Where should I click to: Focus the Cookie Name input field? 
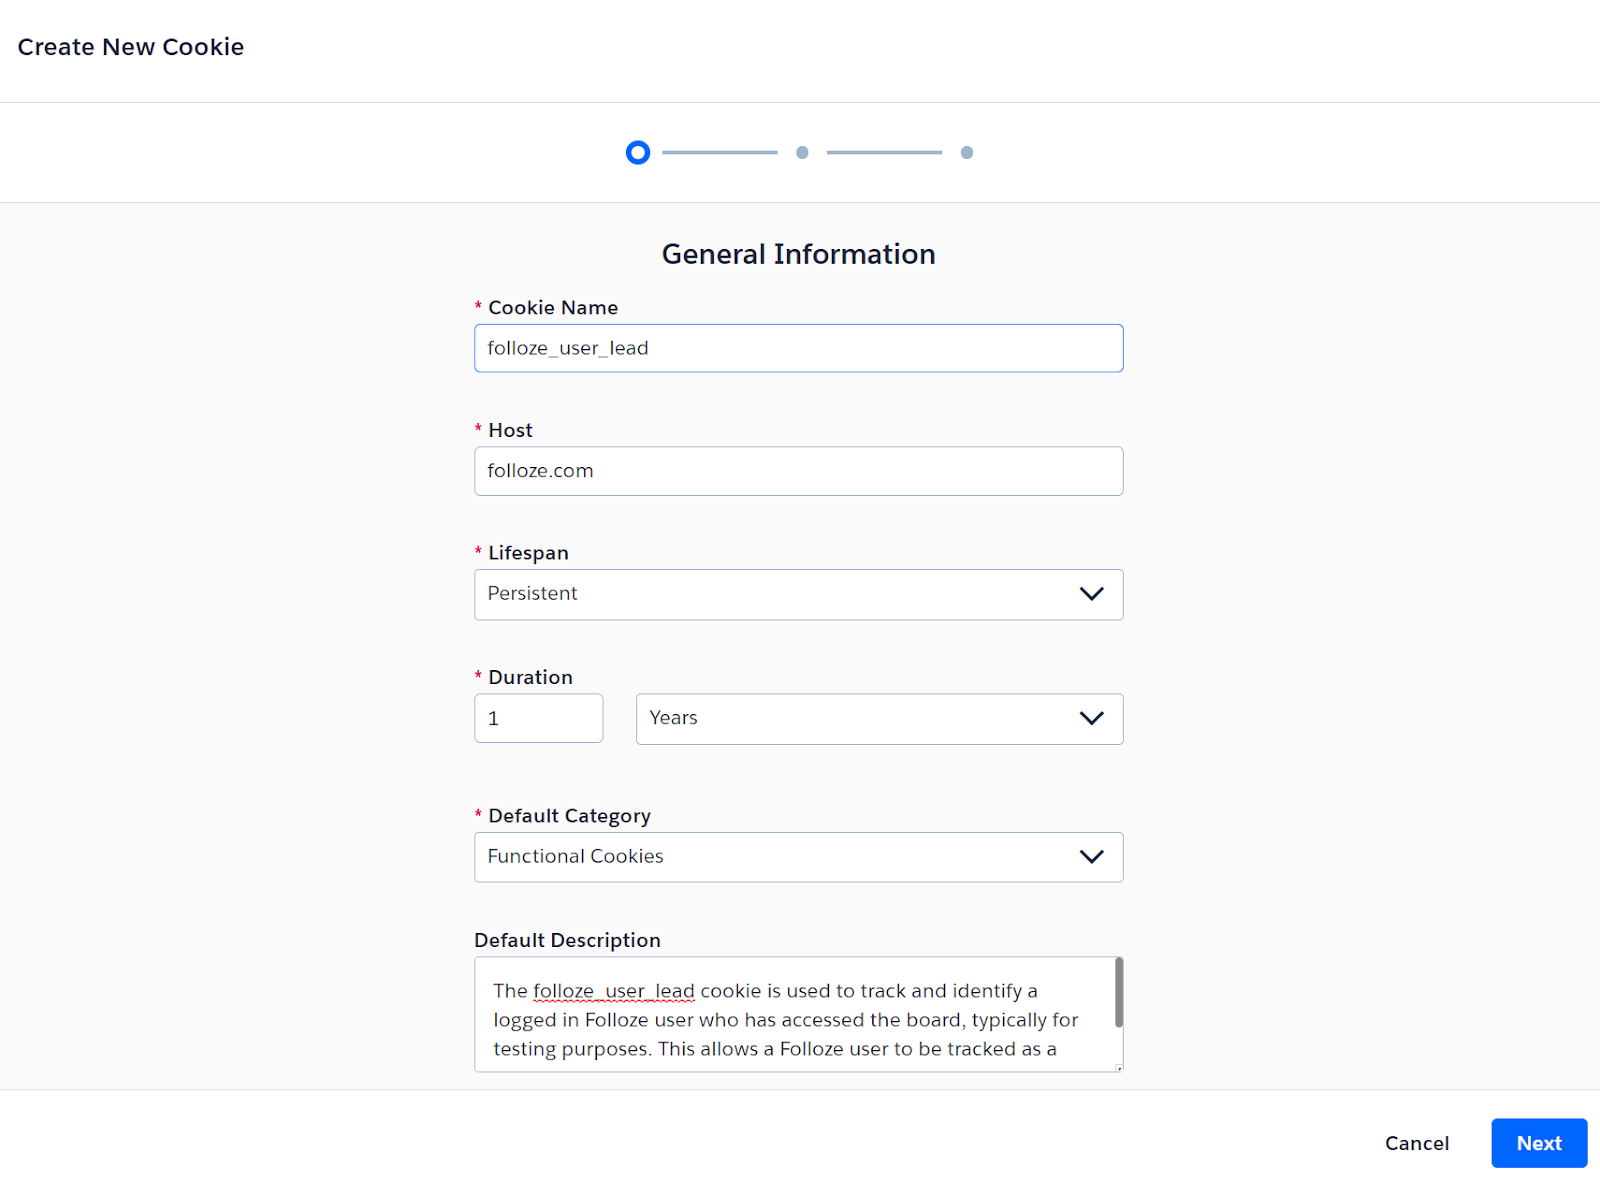(798, 348)
